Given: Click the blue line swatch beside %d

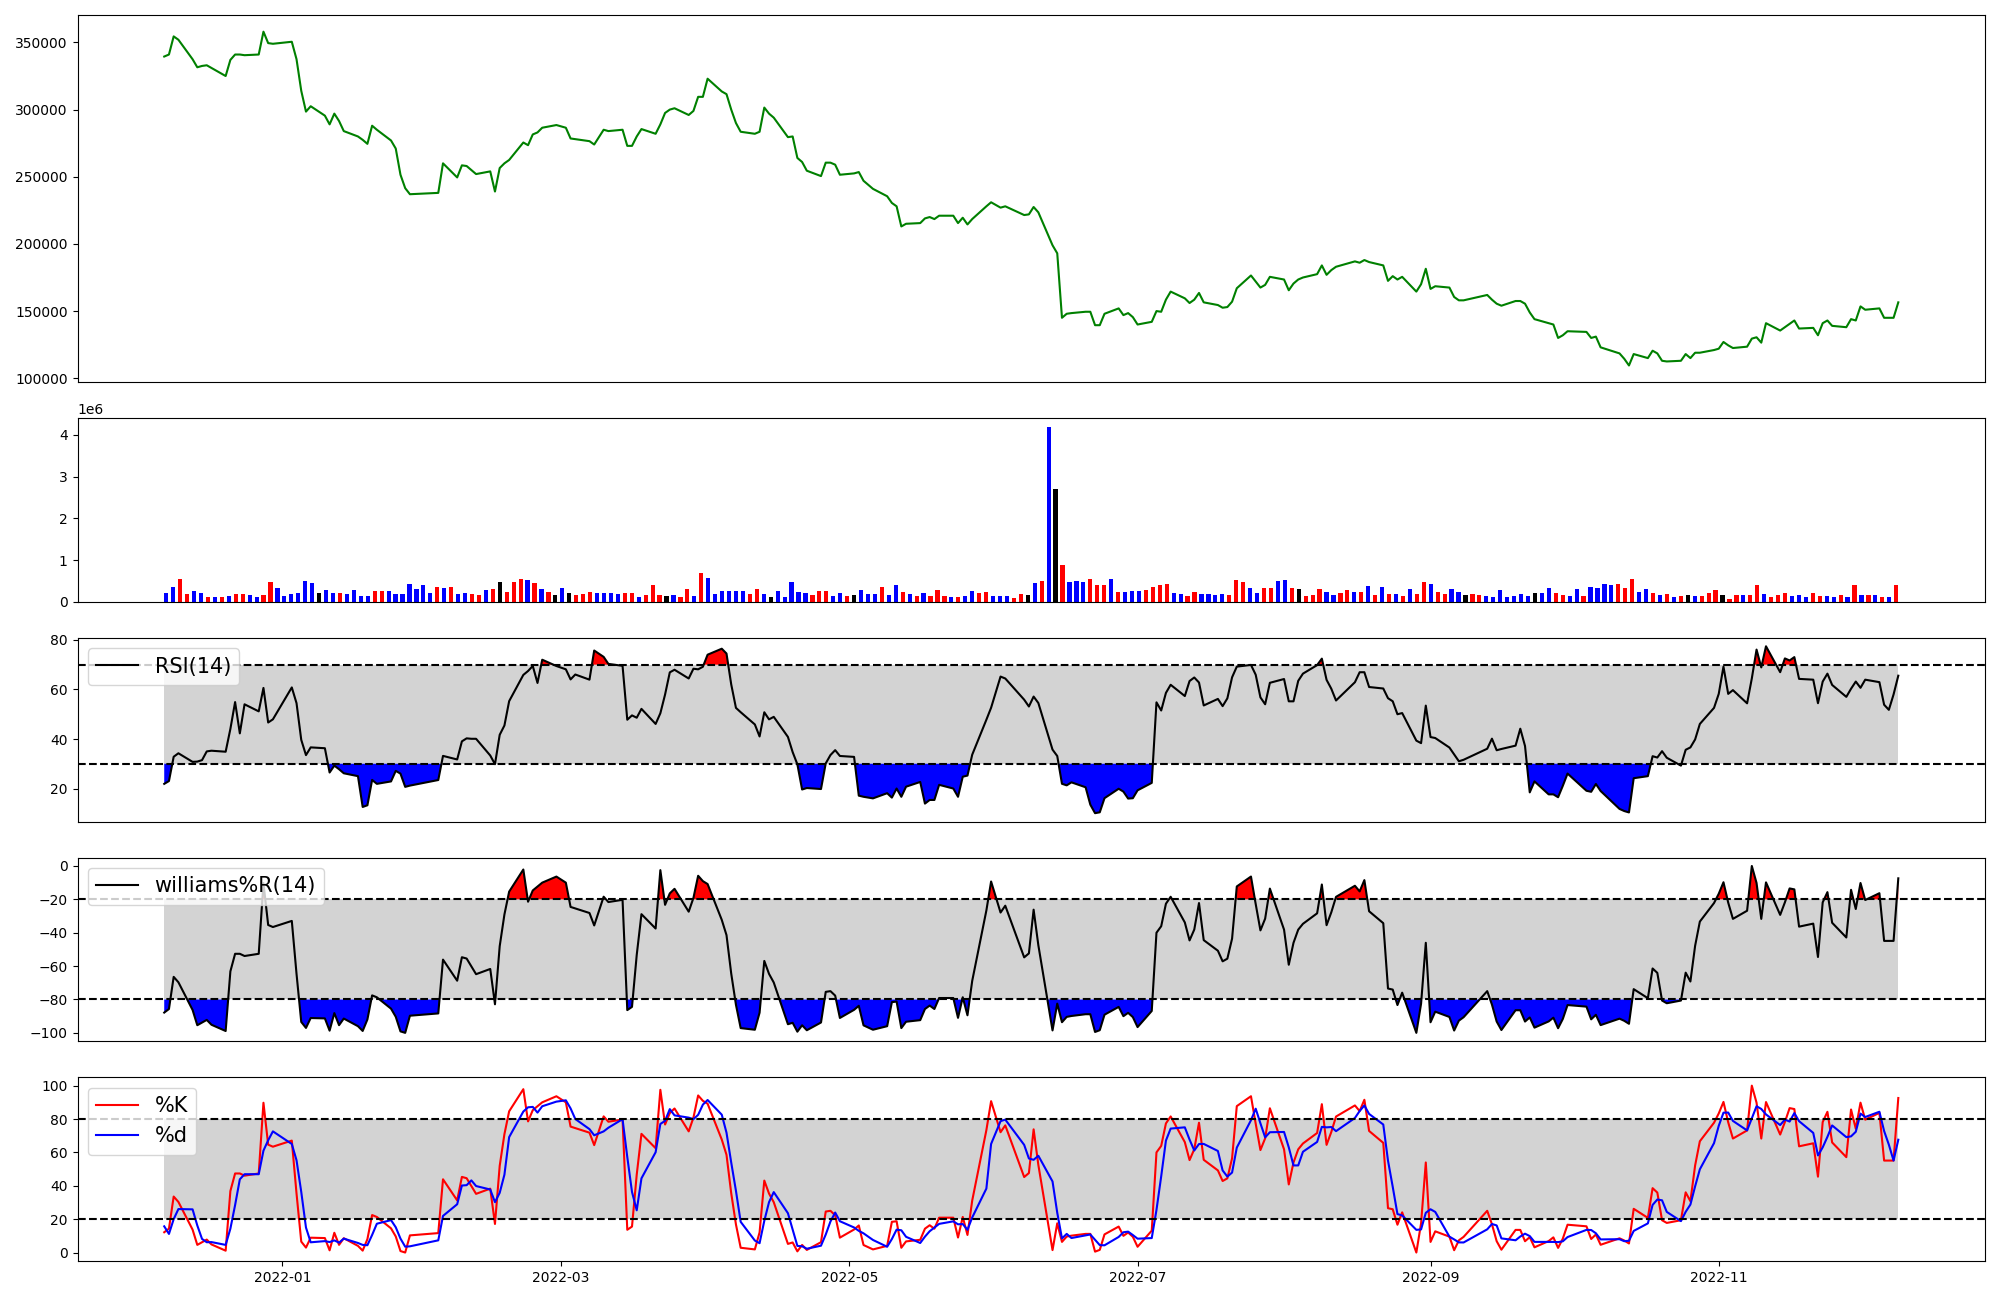Looking at the screenshot, I should pyautogui.click(x=116, y=1135).
